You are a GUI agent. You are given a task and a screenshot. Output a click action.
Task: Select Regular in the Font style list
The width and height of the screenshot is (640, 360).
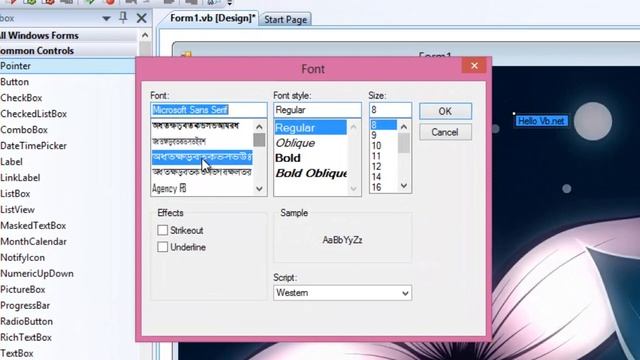311,128
